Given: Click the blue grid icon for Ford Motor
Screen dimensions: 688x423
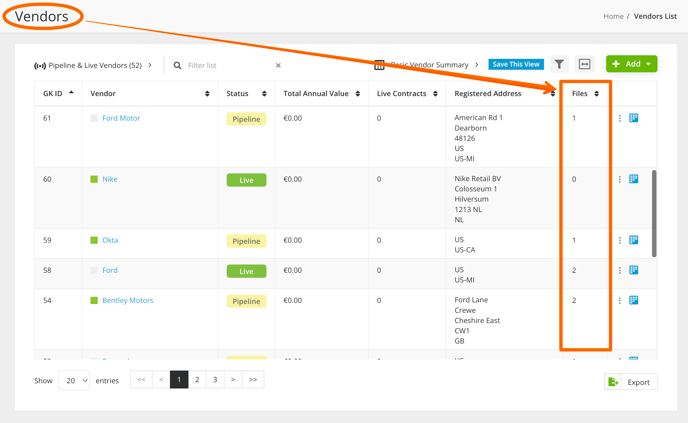Looking at the screenshot, I should (634, 118).
